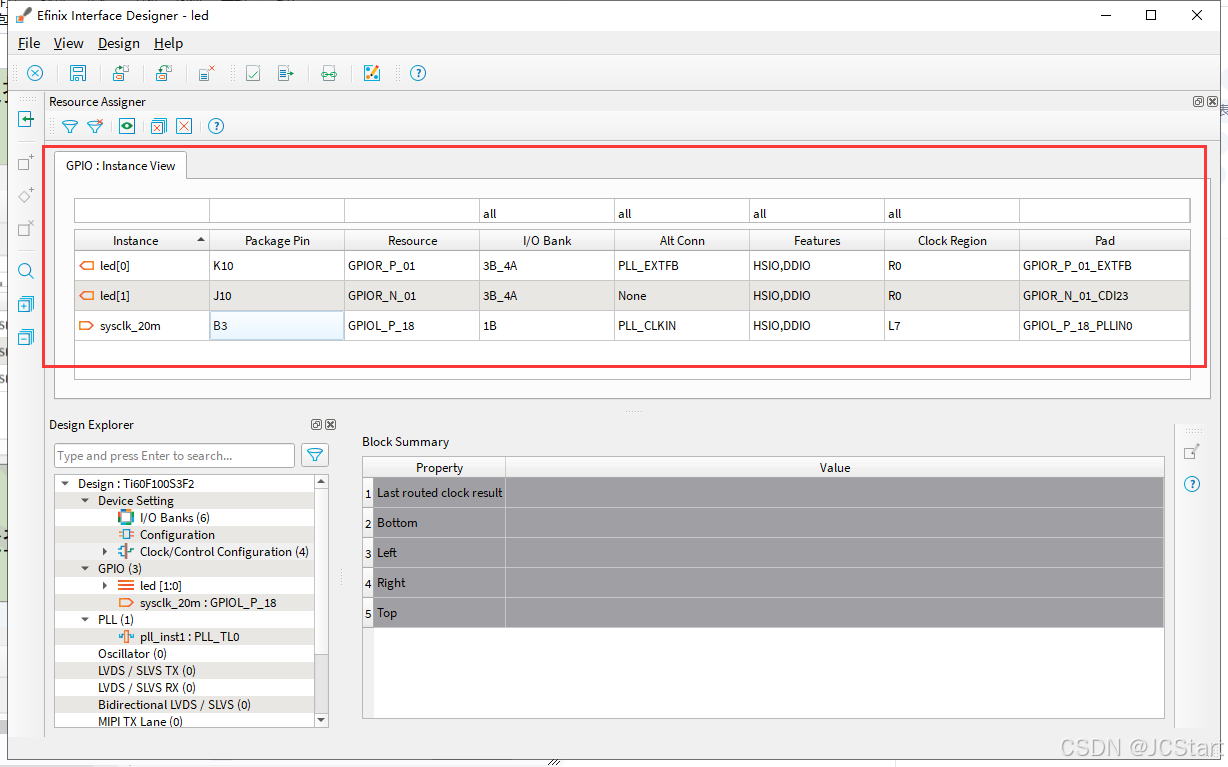Select pll_inst1 : PLL_TL0 tree item
The height and width of the screenshot is (767, 1228).
pos(189,637)
